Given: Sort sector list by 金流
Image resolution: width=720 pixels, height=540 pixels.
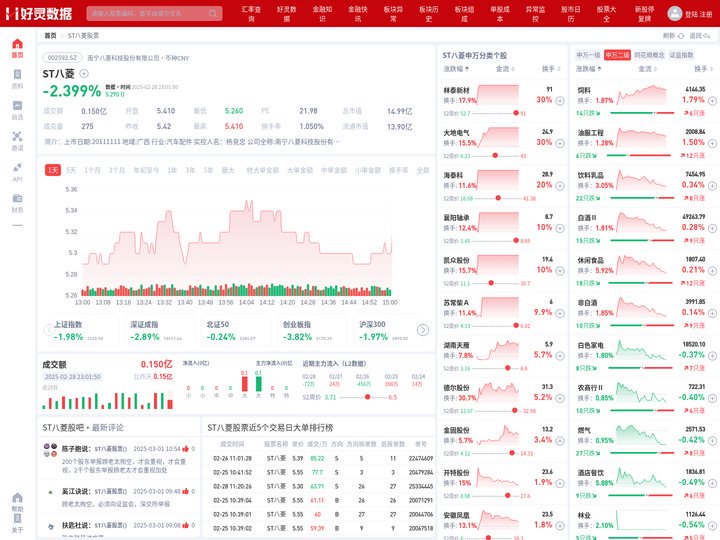Looking at the screenshot, I should [x=647, y=69].
